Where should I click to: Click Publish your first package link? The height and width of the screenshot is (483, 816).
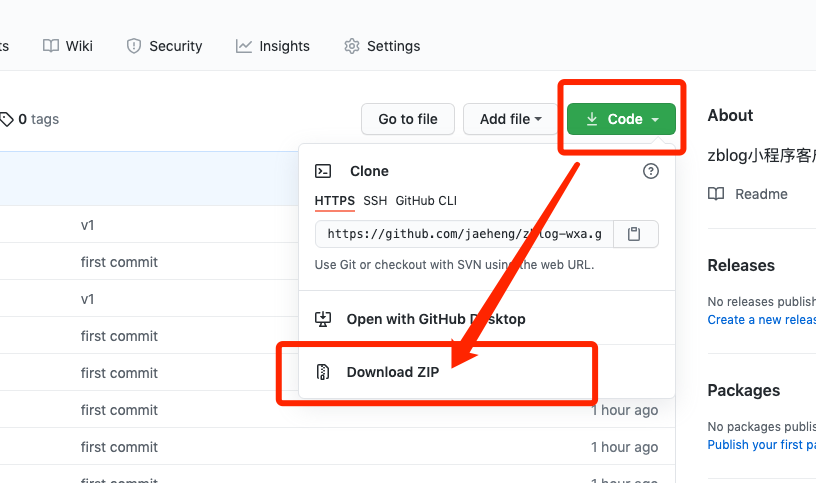(x=761, y=444)
